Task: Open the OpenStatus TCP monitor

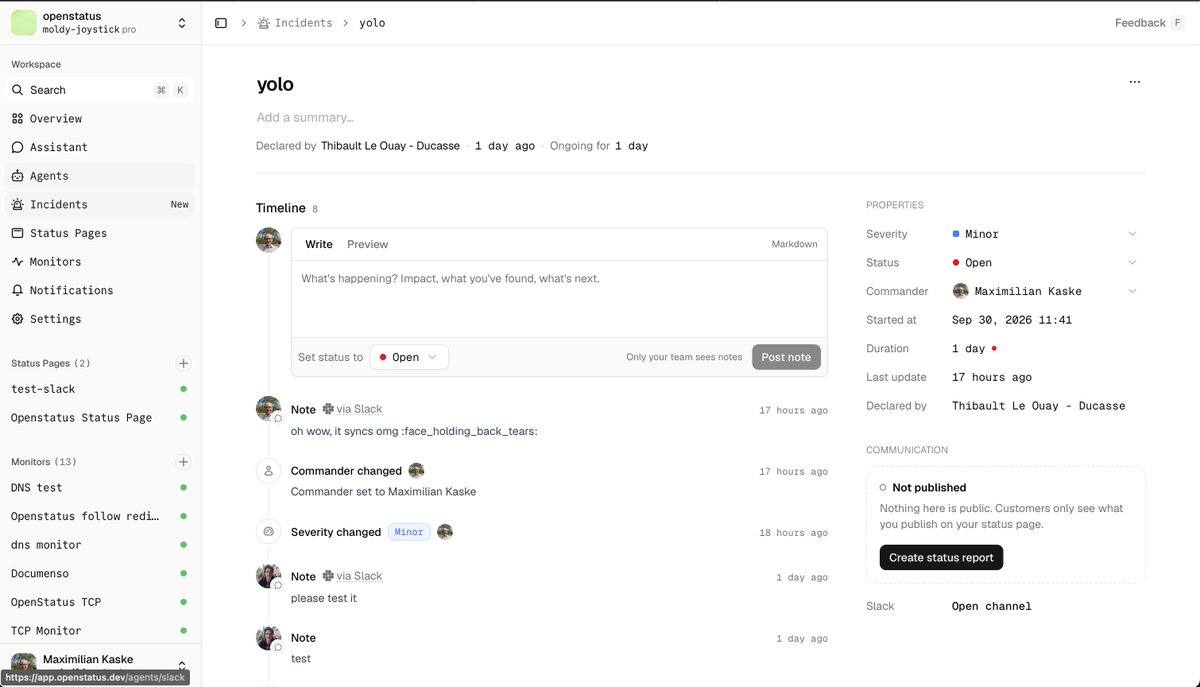Action: (100, 602)
